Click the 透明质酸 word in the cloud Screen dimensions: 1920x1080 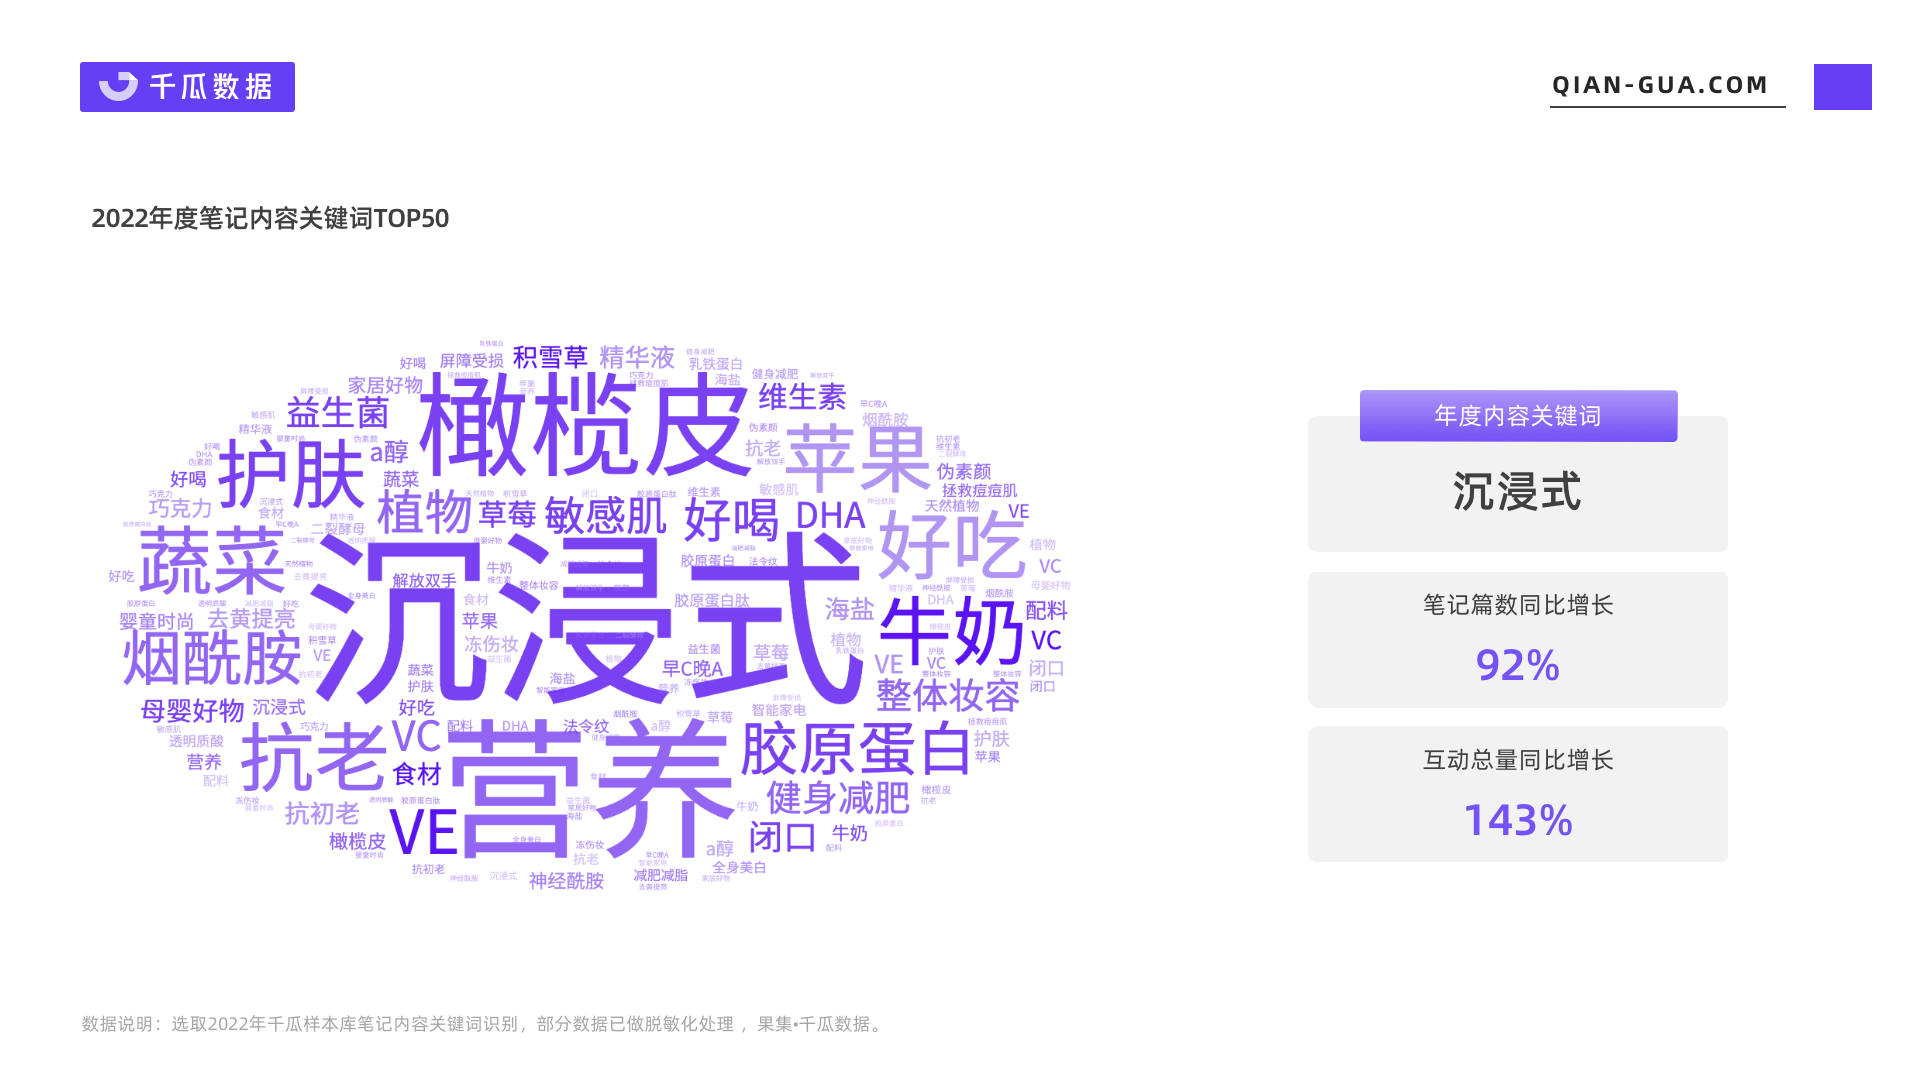[196, 741]
